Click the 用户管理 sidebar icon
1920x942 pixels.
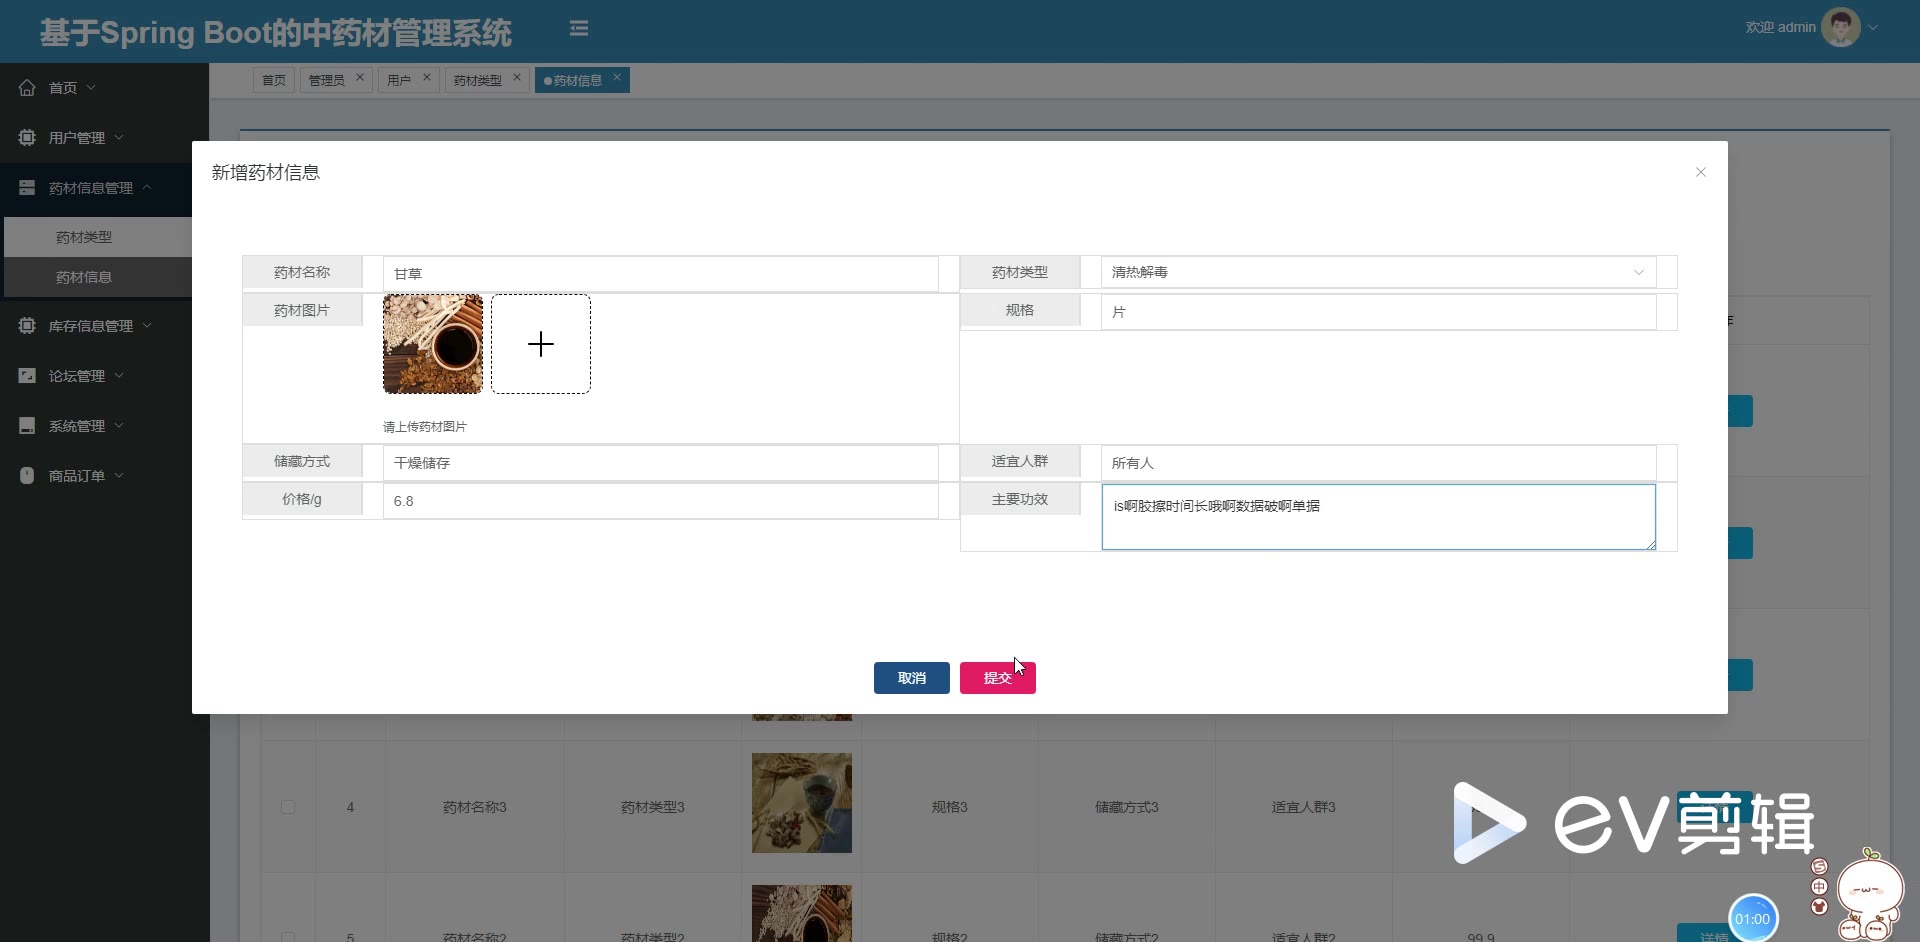[27, 138]
